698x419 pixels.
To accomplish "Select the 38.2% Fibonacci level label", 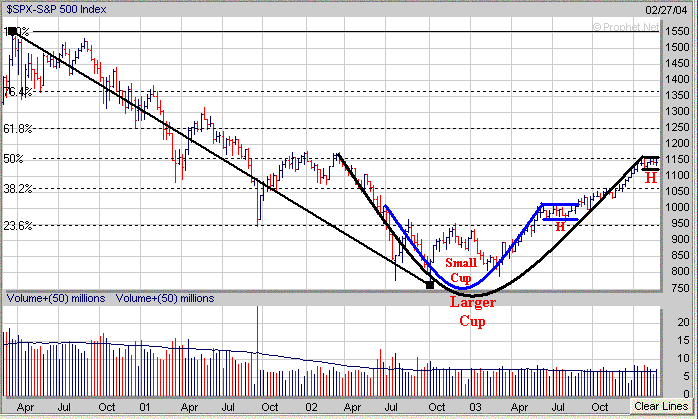I will click(x=18, y=189).
